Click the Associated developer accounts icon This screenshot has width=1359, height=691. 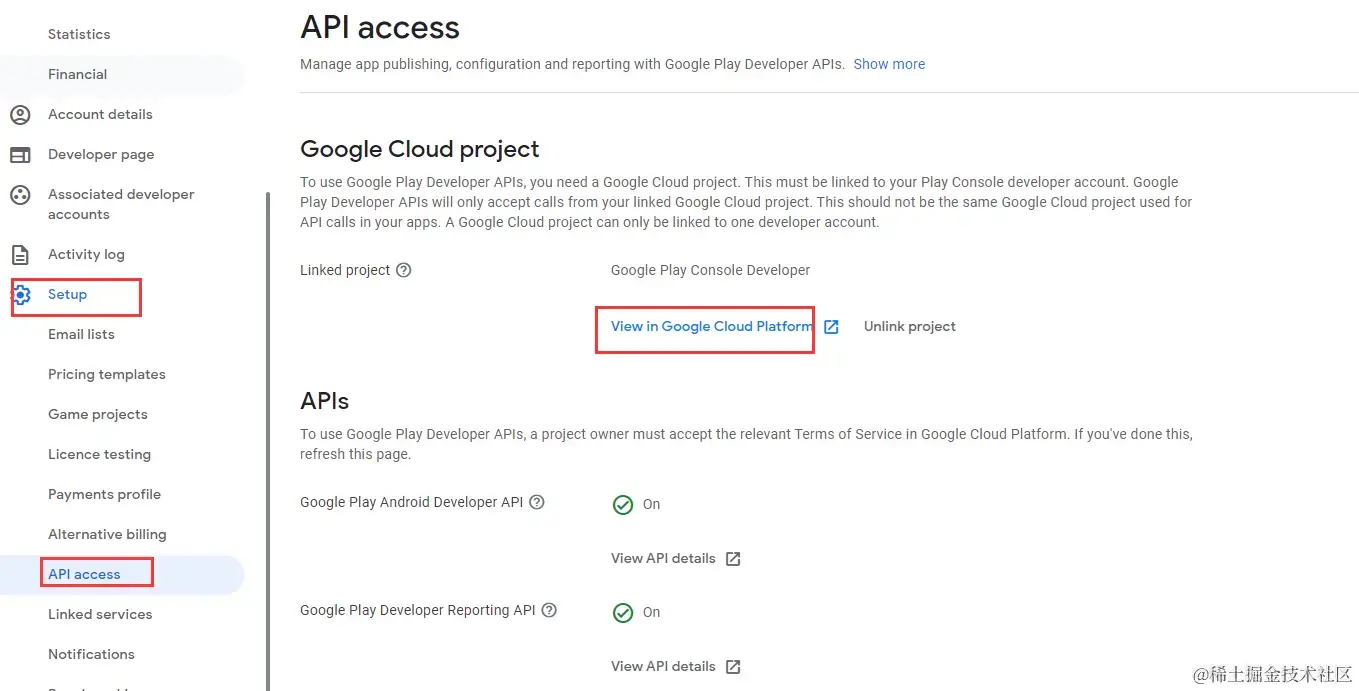(20, 195)
